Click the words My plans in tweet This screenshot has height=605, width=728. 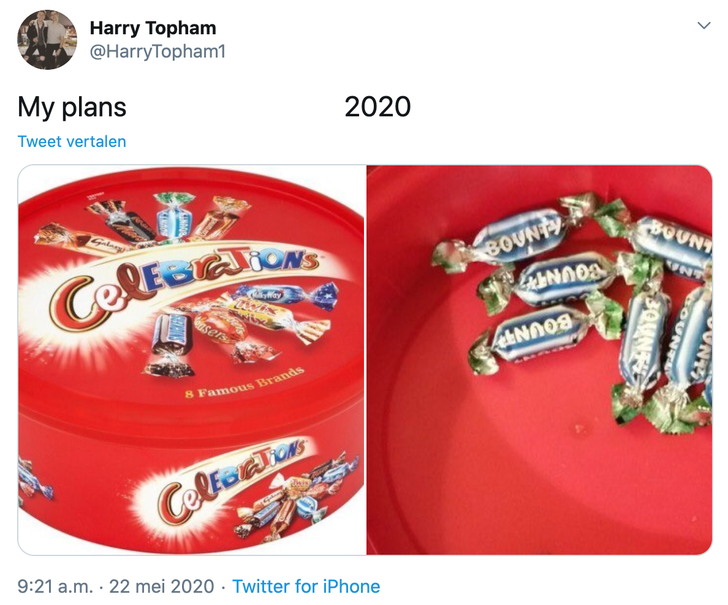click(x=72, y=107)
